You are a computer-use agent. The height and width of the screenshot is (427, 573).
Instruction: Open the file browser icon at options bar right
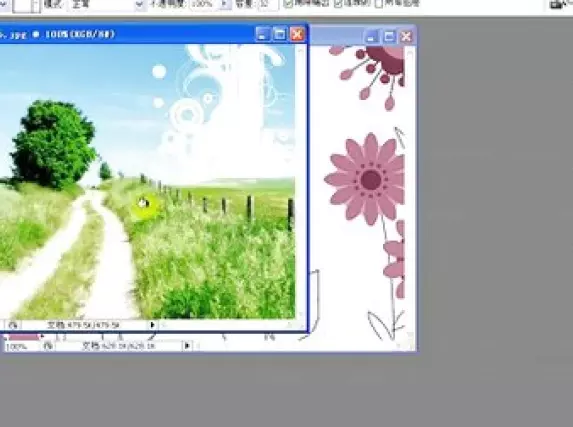[x=559, y=4]
